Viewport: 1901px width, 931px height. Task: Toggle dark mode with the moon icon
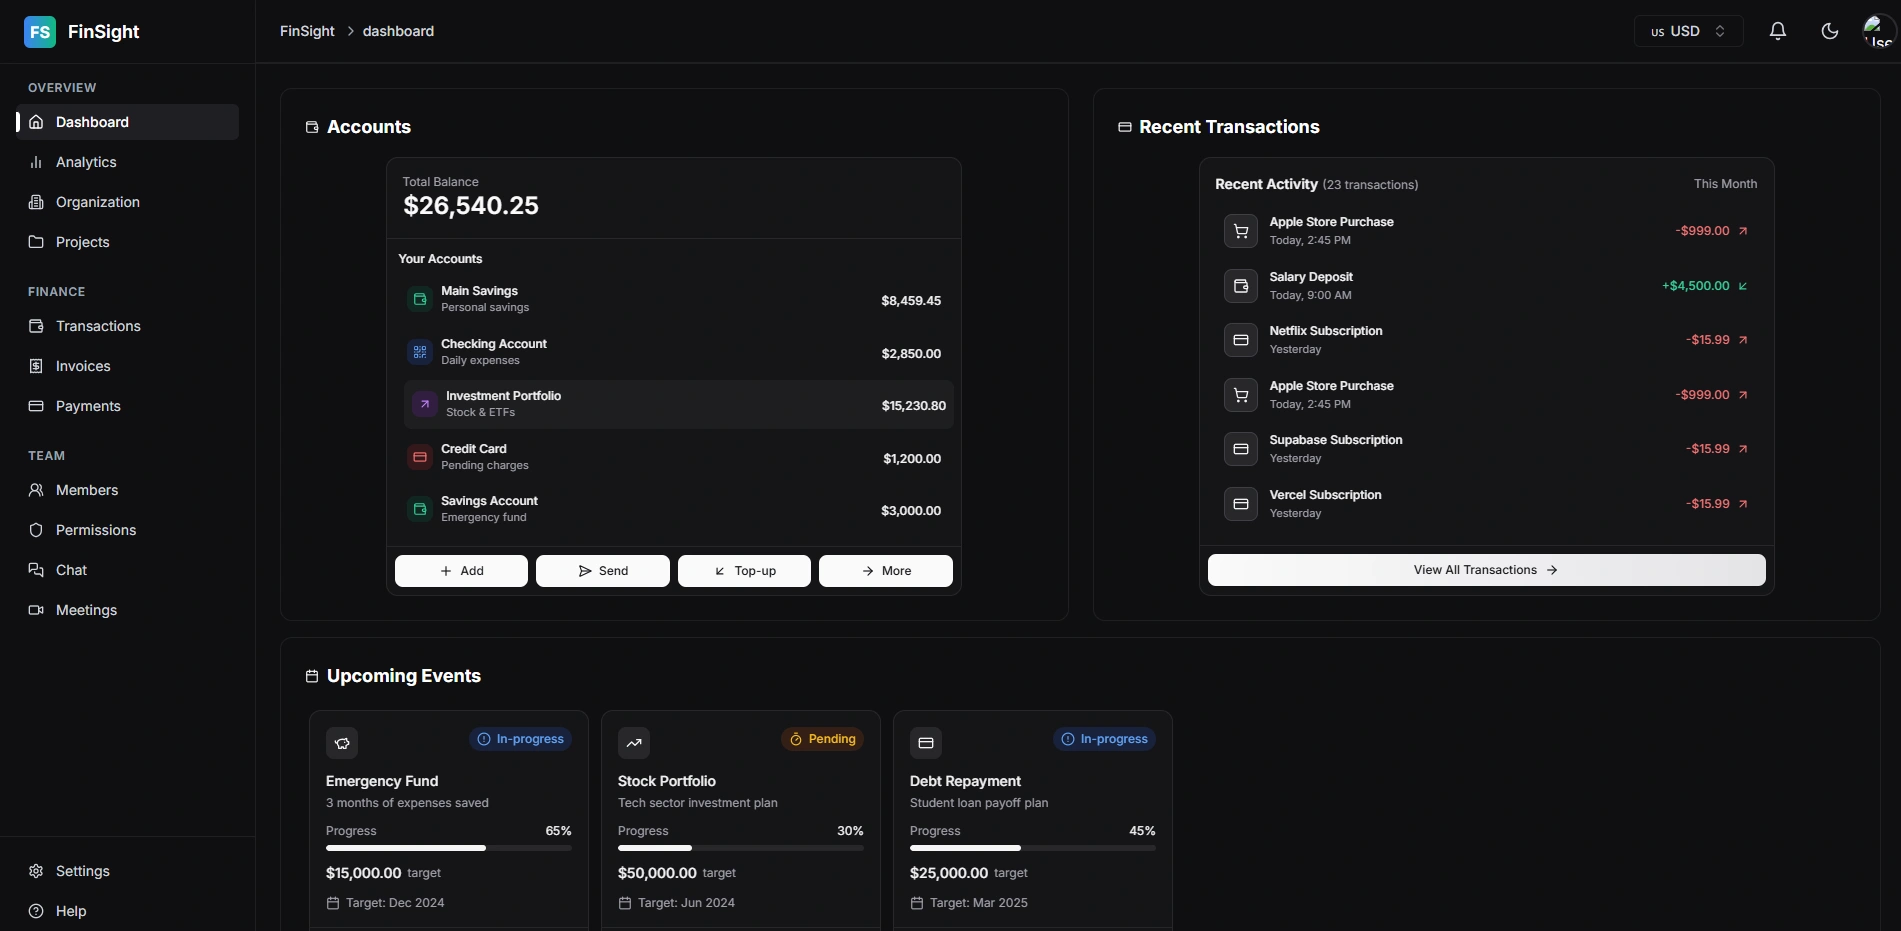[1829, 31]
